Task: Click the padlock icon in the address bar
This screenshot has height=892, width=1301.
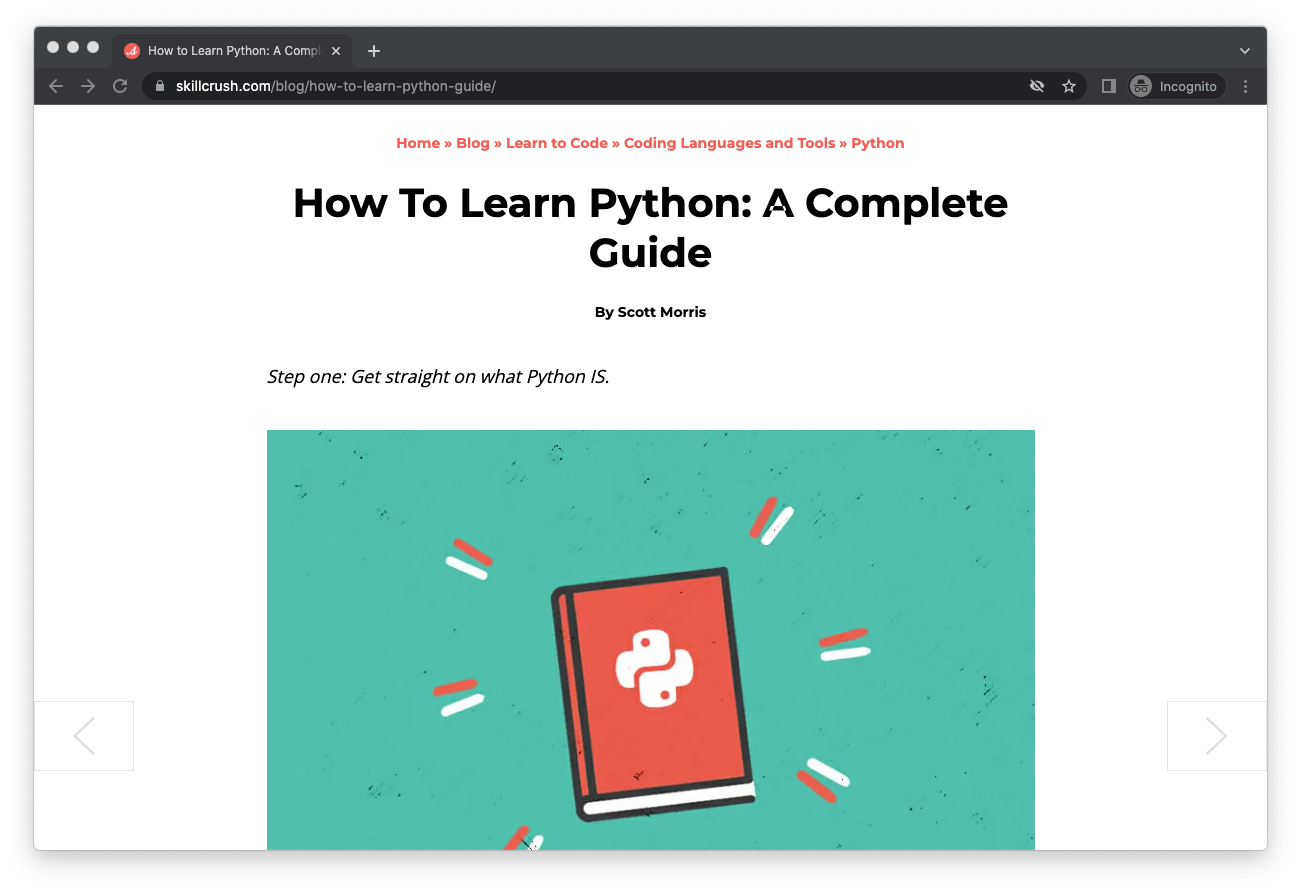Action: click(x=159, y=86)
